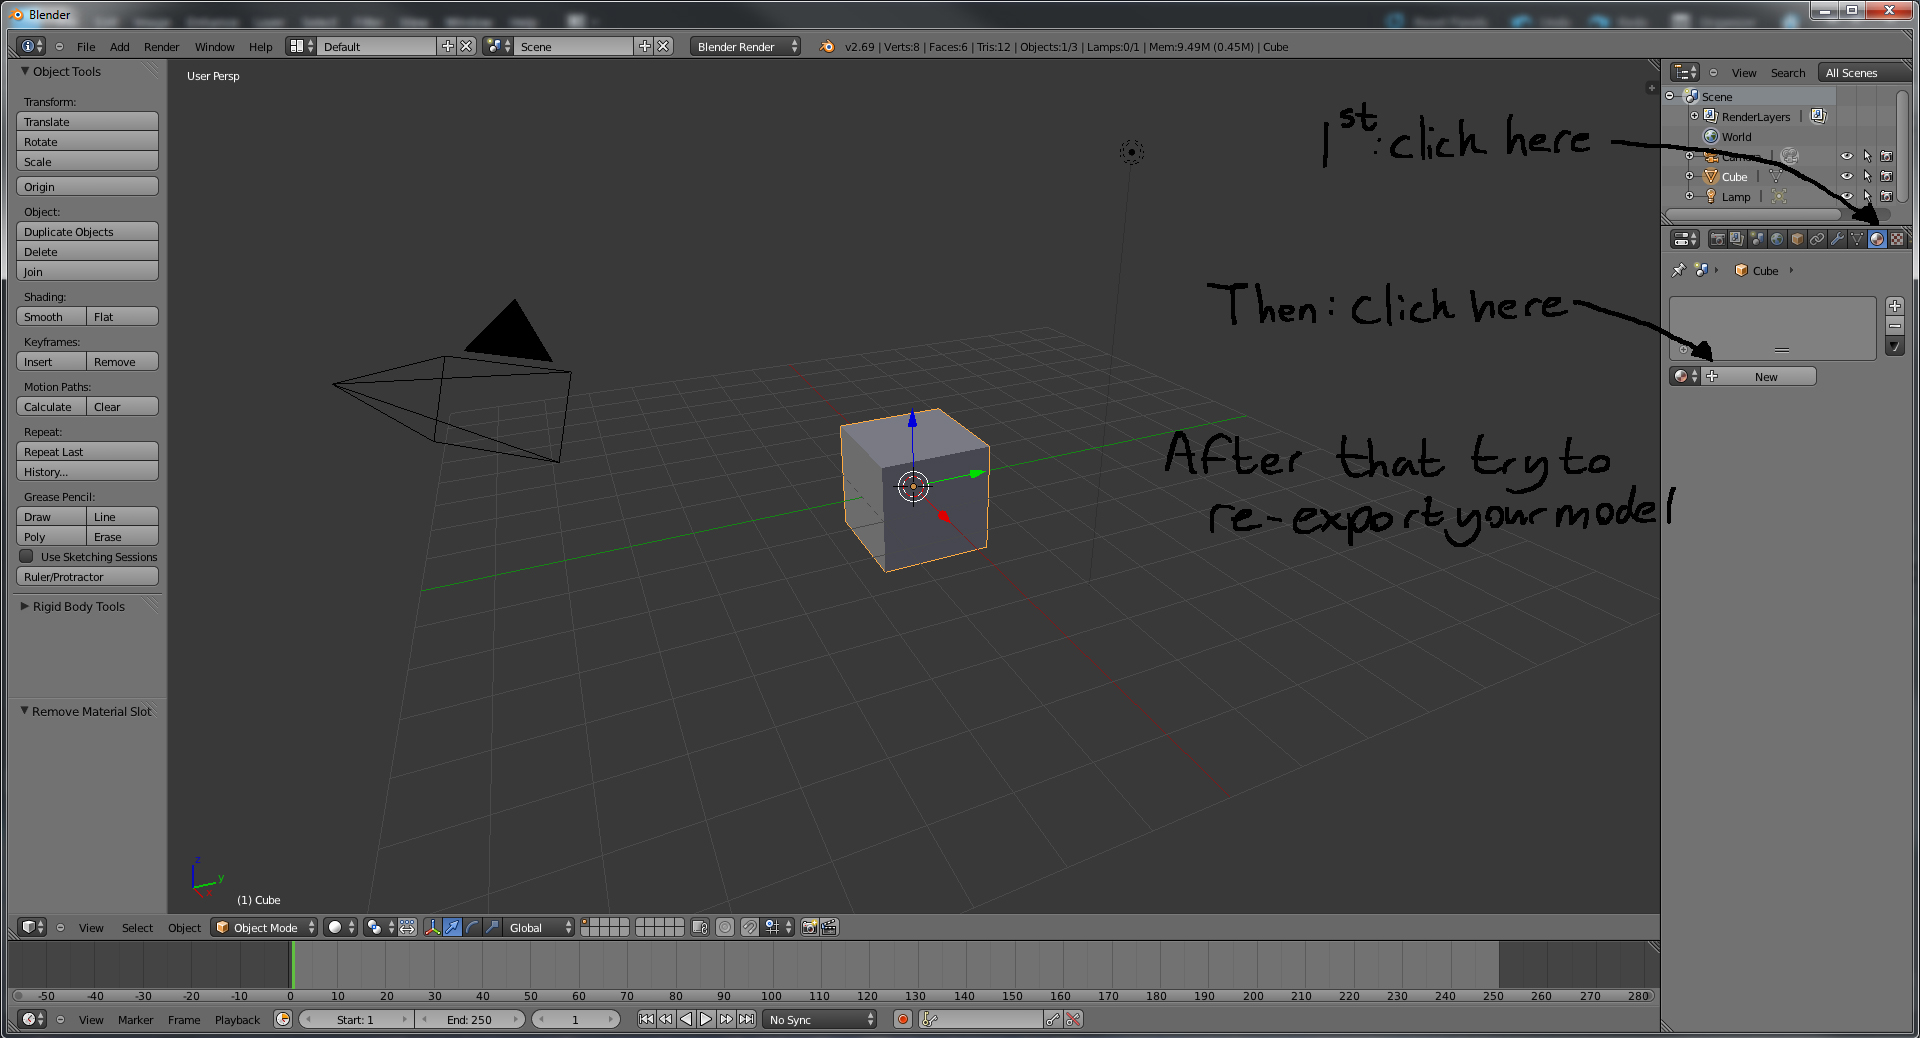Toggle Camera row renderability icon

(x=1886, y=156)
